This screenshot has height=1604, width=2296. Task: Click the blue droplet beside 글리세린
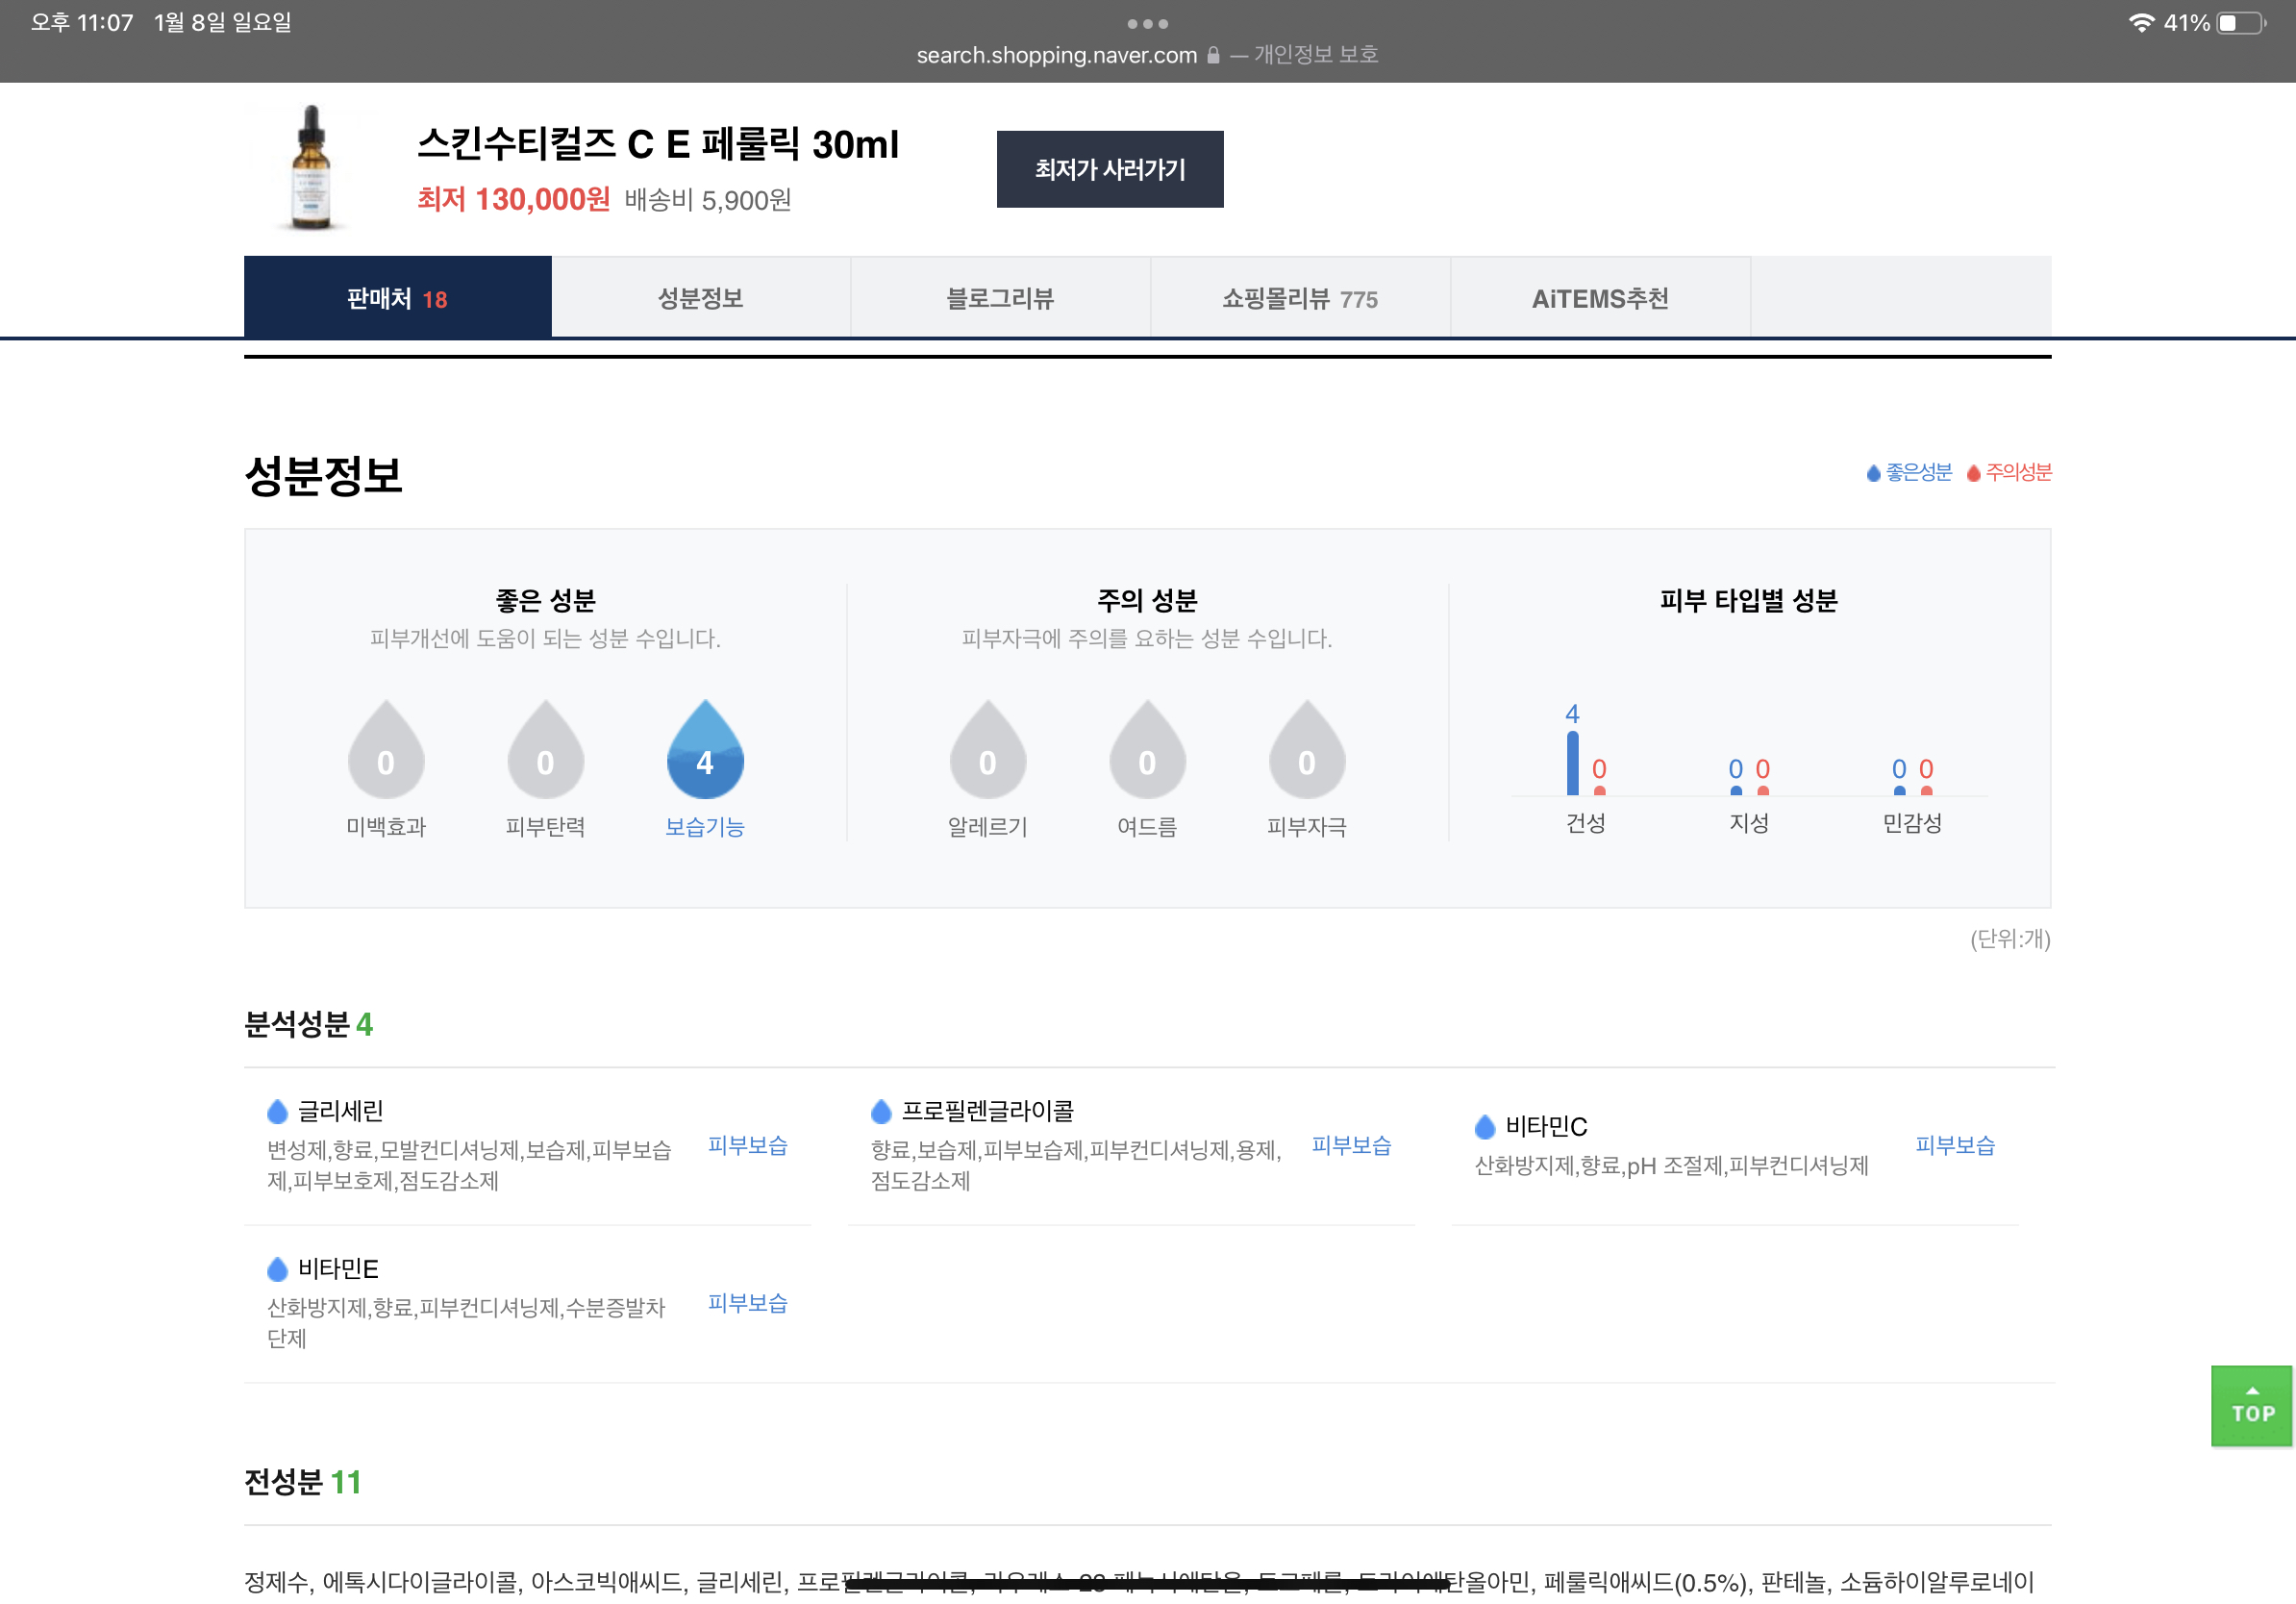tap(277, 1111)
